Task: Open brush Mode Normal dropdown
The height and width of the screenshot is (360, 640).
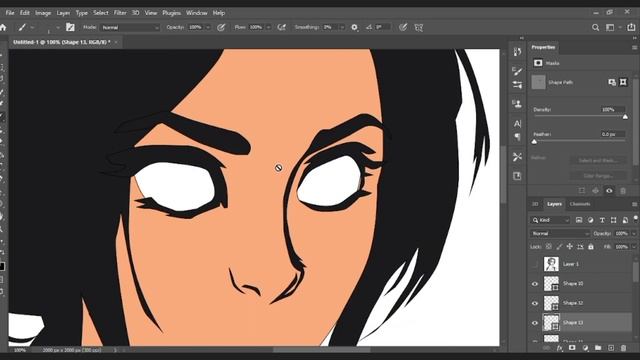Action: click(x=130, y=27)
